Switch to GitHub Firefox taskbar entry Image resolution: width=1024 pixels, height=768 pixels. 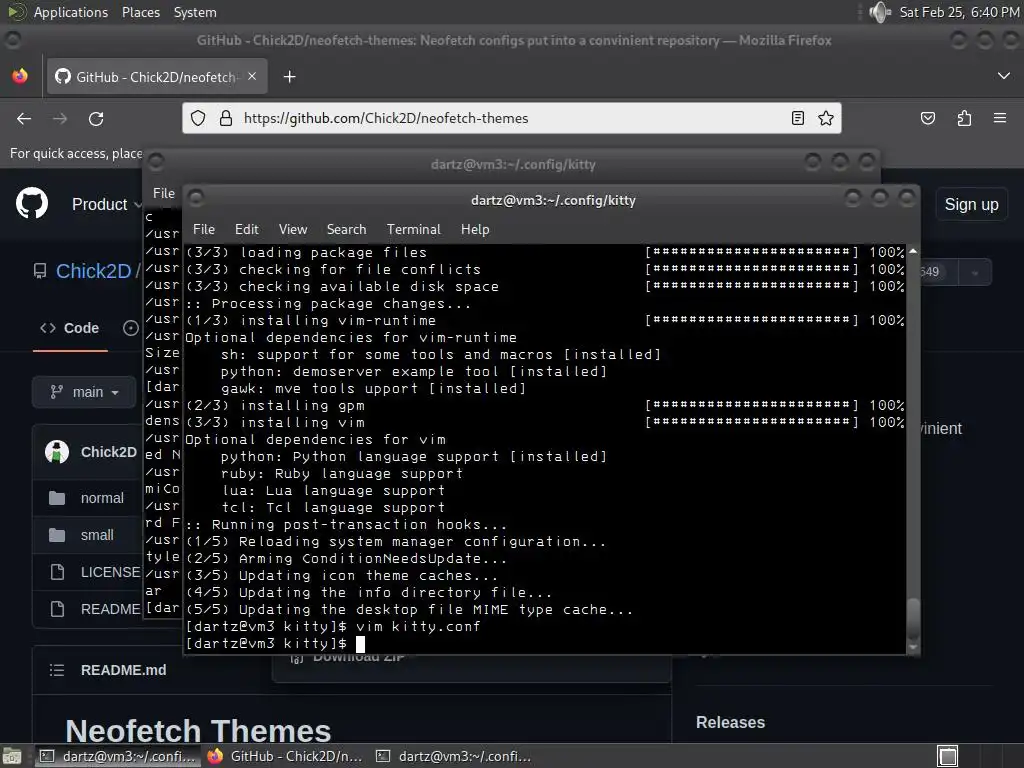pos(284,756)
